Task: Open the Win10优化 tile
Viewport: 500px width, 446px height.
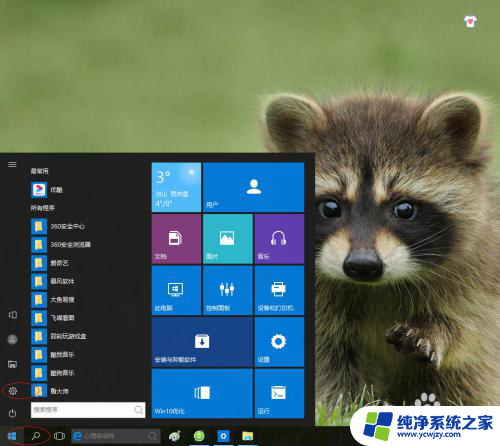Action: (x=202, y=393)
